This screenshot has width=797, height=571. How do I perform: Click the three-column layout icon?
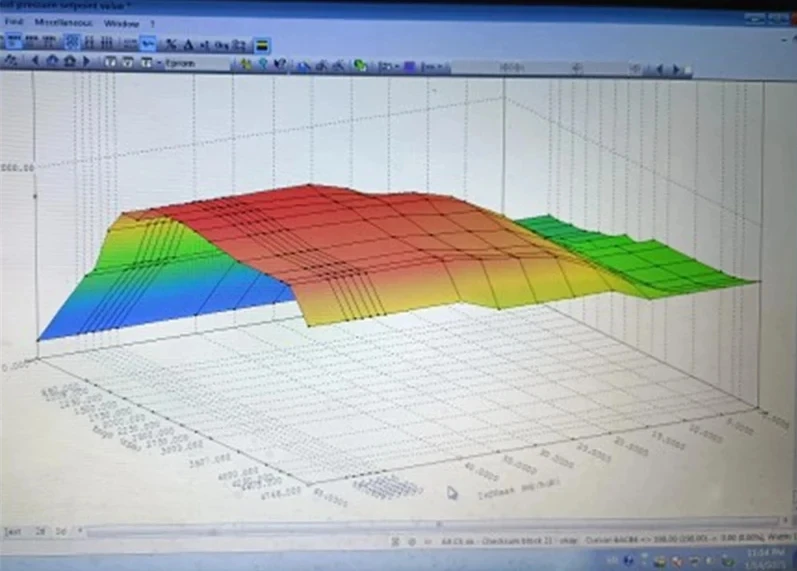[x=106, y=43]
